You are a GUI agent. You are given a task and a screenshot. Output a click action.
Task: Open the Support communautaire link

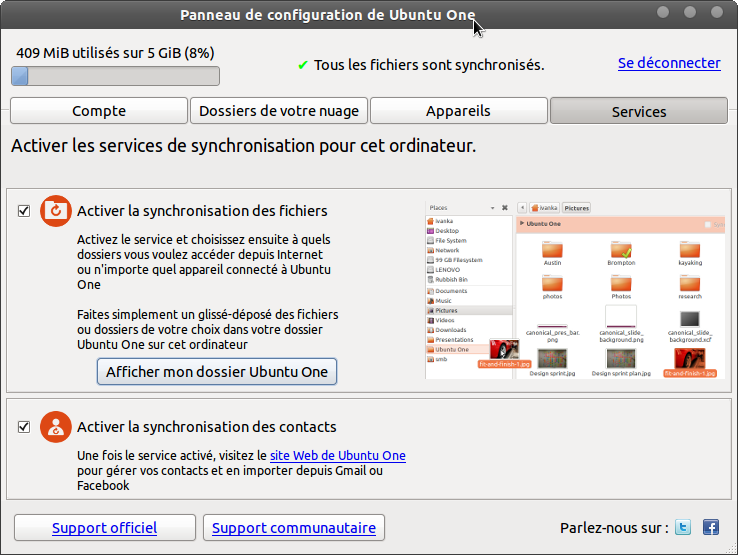point(294,528)
